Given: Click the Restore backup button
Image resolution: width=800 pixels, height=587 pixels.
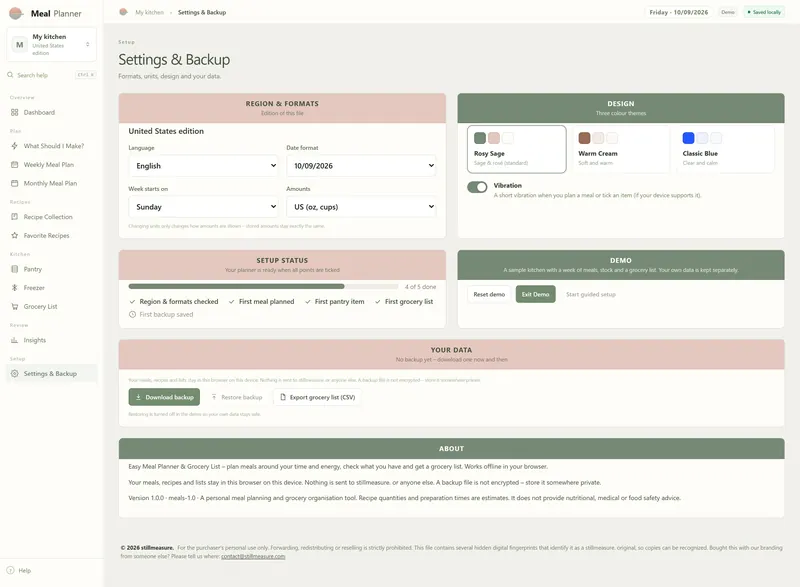Looking at the screenshot, I should click(x=237, y=397).
